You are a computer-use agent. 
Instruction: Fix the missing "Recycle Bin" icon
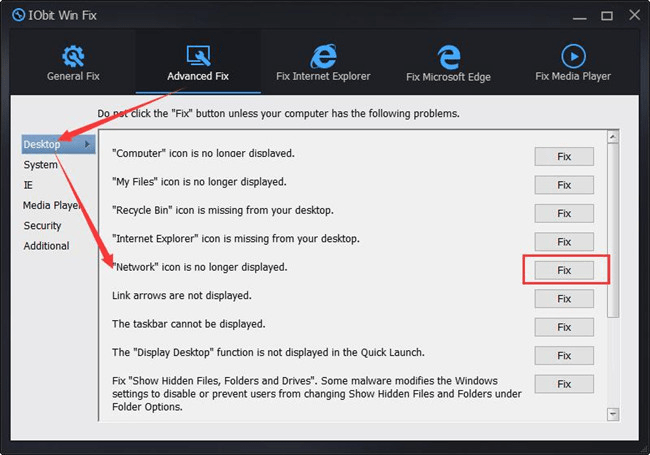pos(564,213)
